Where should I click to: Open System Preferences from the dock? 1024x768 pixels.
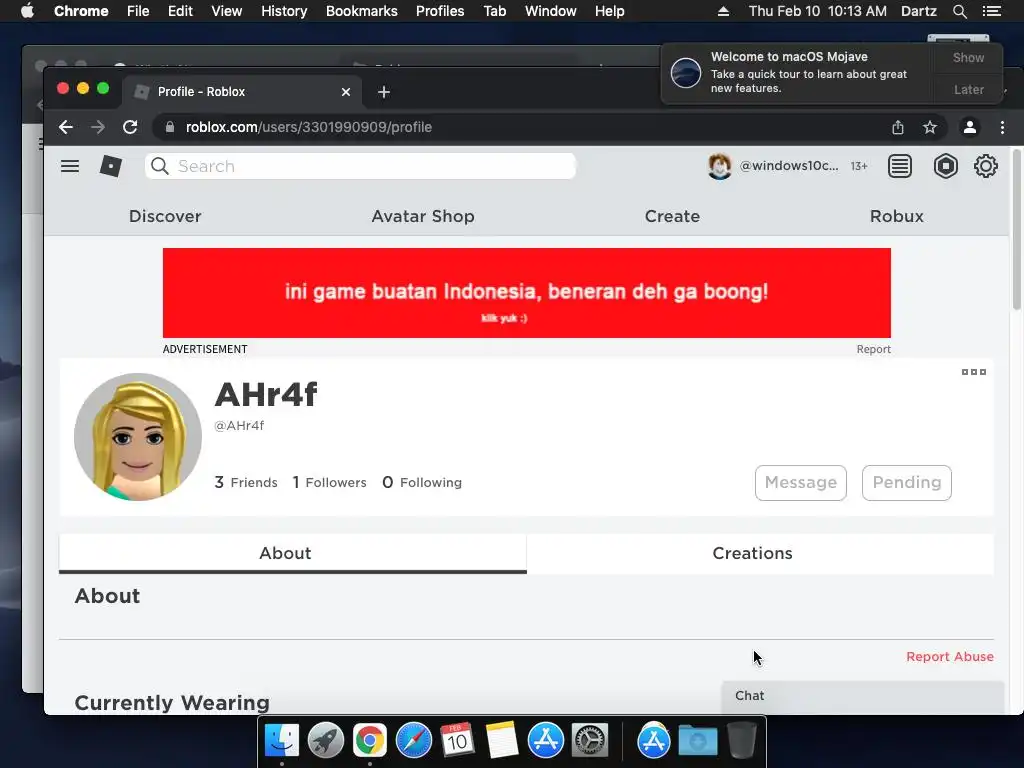pos(590,741)
